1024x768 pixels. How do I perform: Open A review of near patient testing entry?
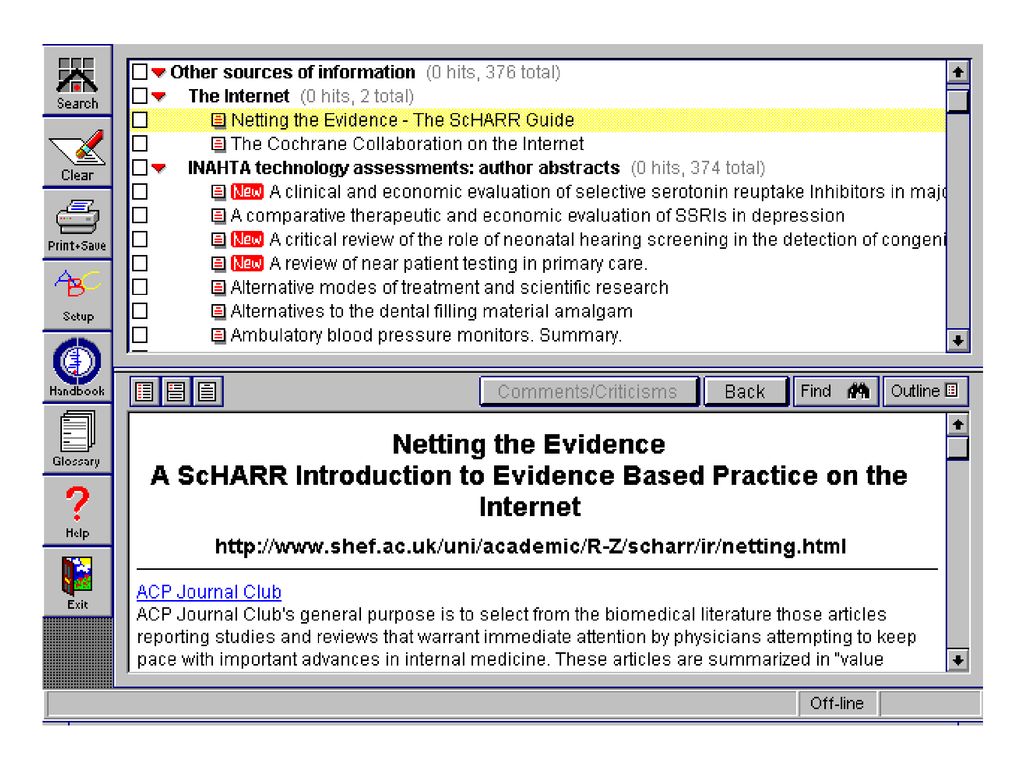pyautogui.click(x=458, y=263)
